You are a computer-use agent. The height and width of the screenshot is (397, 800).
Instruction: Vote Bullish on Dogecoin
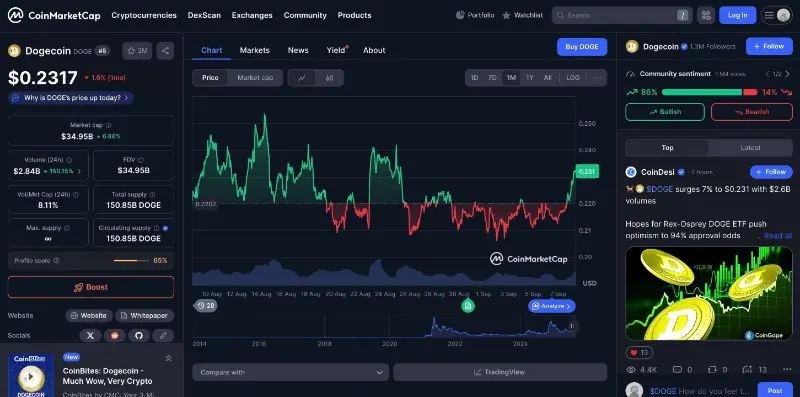pyautogui.click(x=665, y=112)
